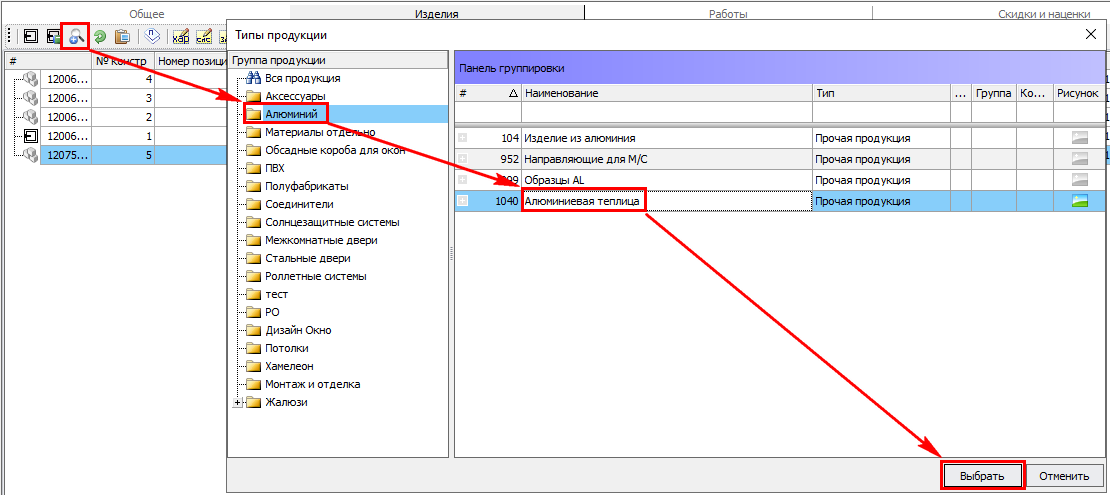Select the Роллетные системы group
The height and width of the screenshot is (495, 1110).
point(316,276)
